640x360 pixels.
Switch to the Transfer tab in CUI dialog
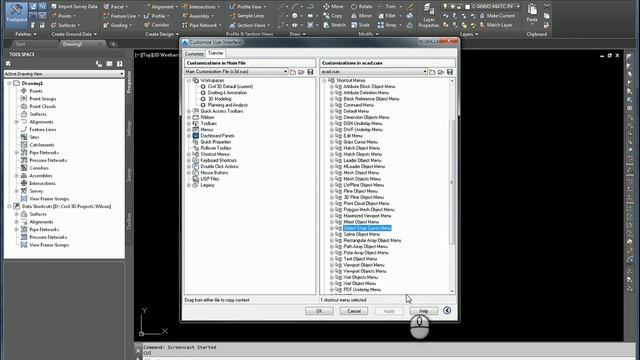216,53
